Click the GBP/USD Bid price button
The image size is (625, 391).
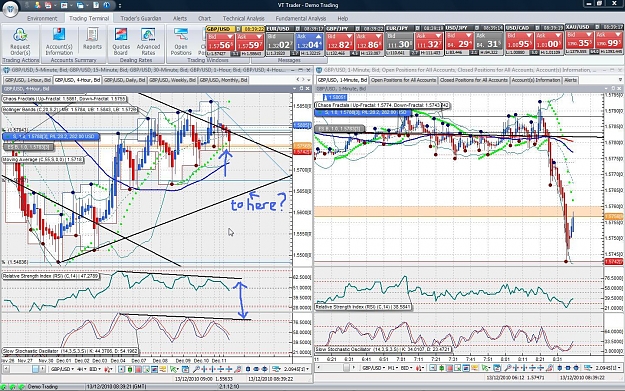point(220,42)
